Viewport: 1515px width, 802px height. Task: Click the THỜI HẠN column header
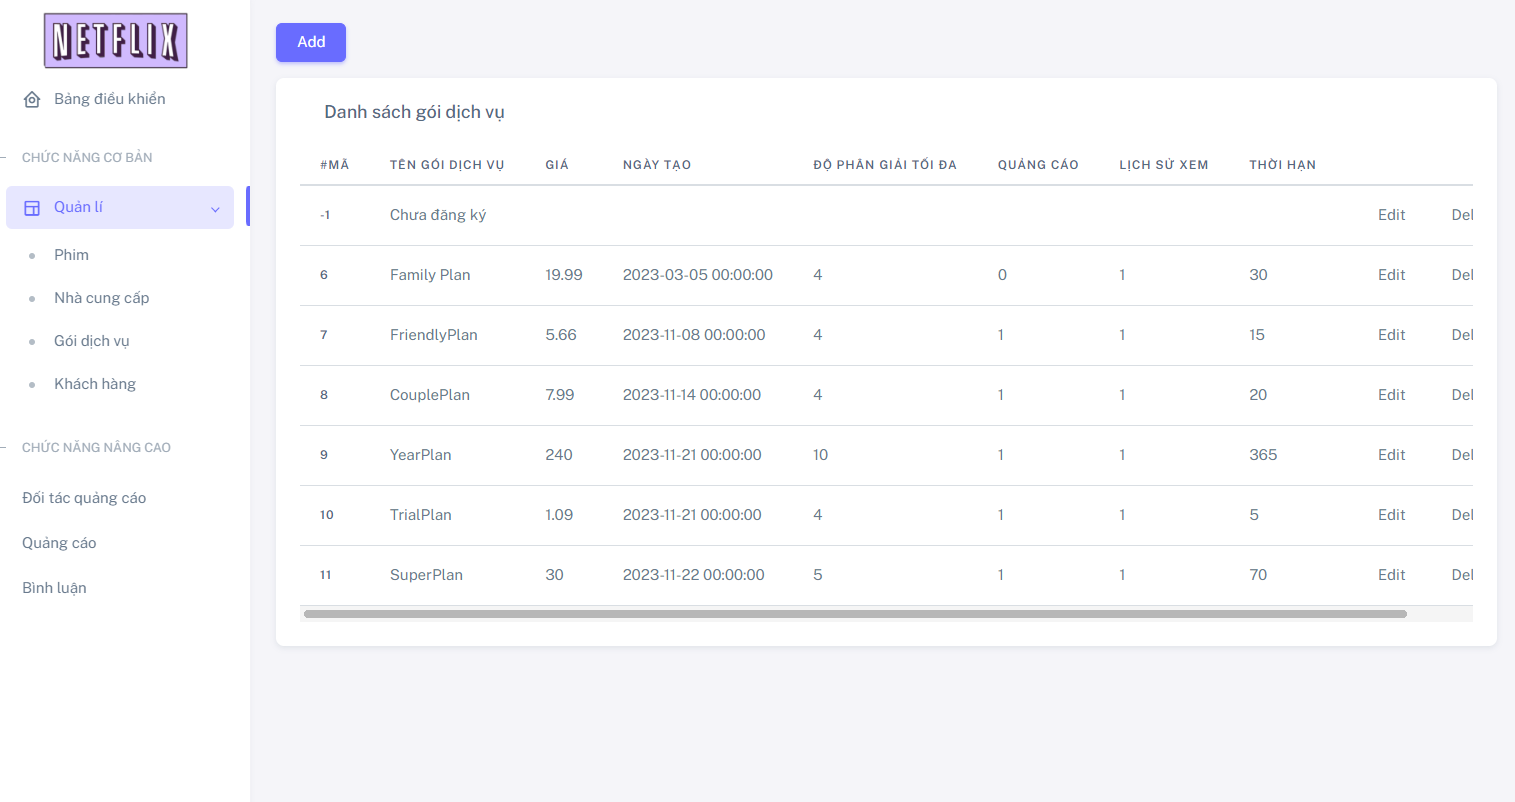[x=1282, y=165]
